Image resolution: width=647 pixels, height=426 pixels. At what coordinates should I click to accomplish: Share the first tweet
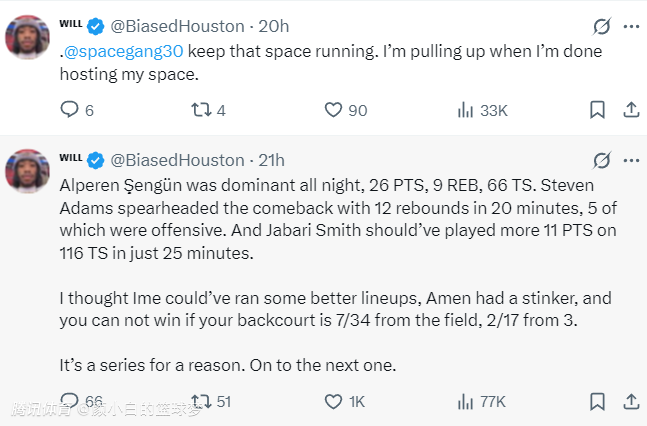[x=630, y=110]
